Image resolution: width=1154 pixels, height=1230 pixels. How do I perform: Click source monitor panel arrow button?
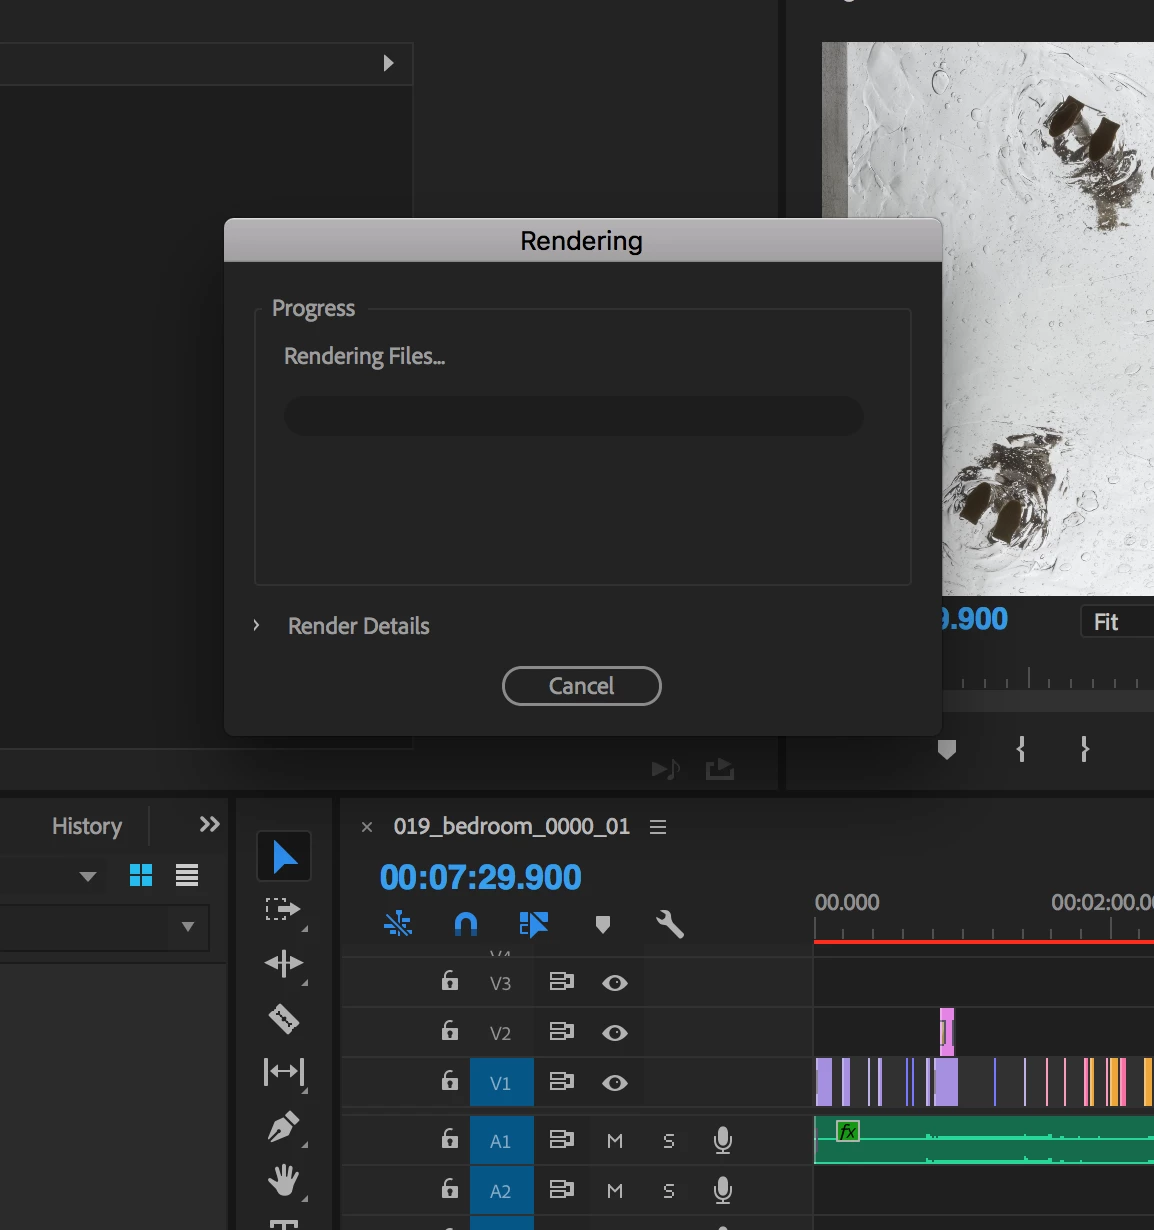pyautogui.click(x=389, y=63)
